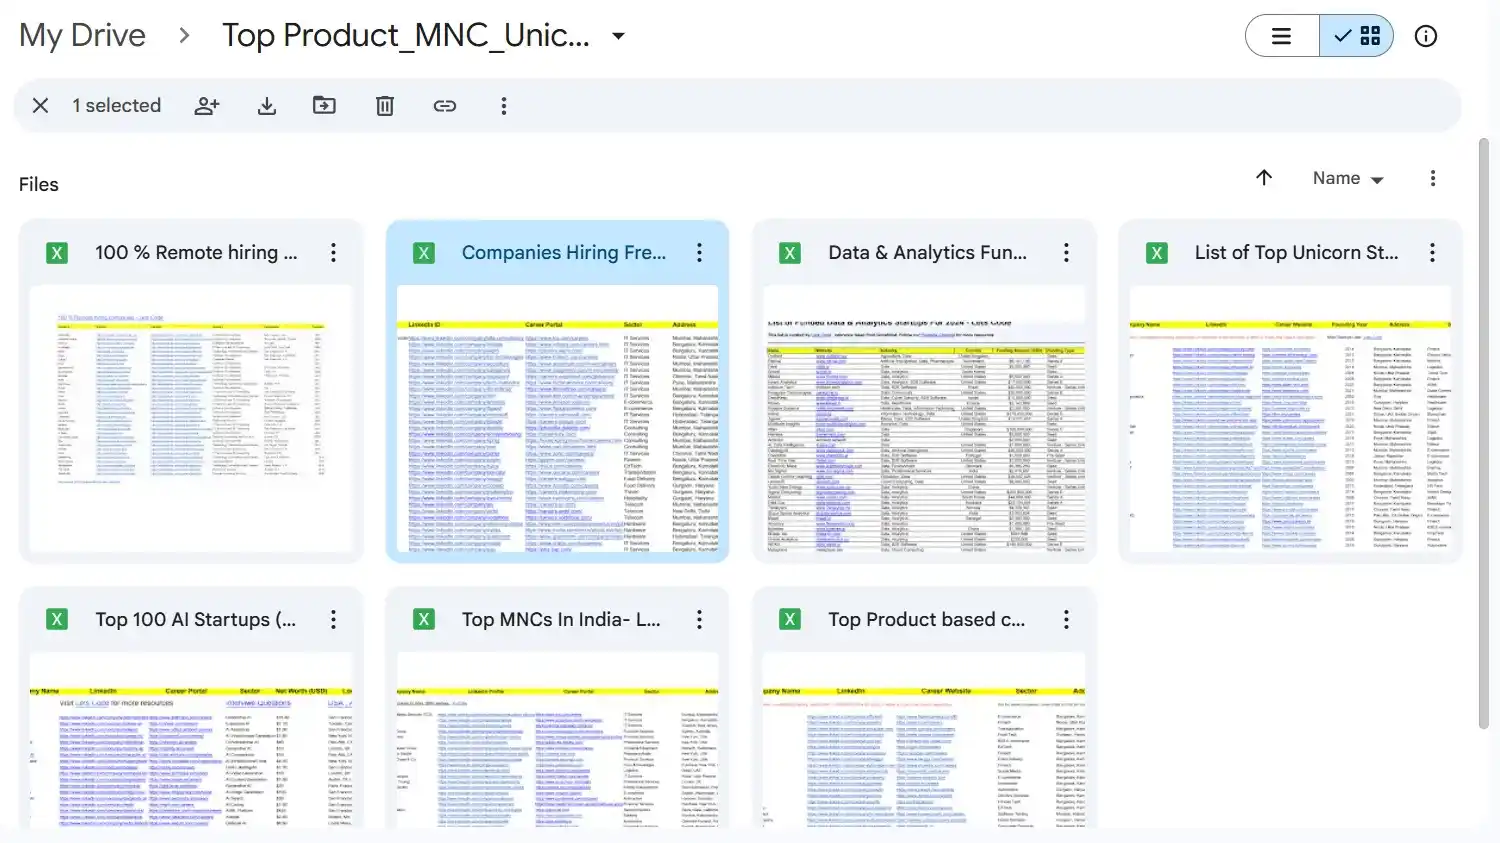1500x843 pixels.
Task: Click file name 'Companies Hiring Fre...'
Action: (564, 253)
